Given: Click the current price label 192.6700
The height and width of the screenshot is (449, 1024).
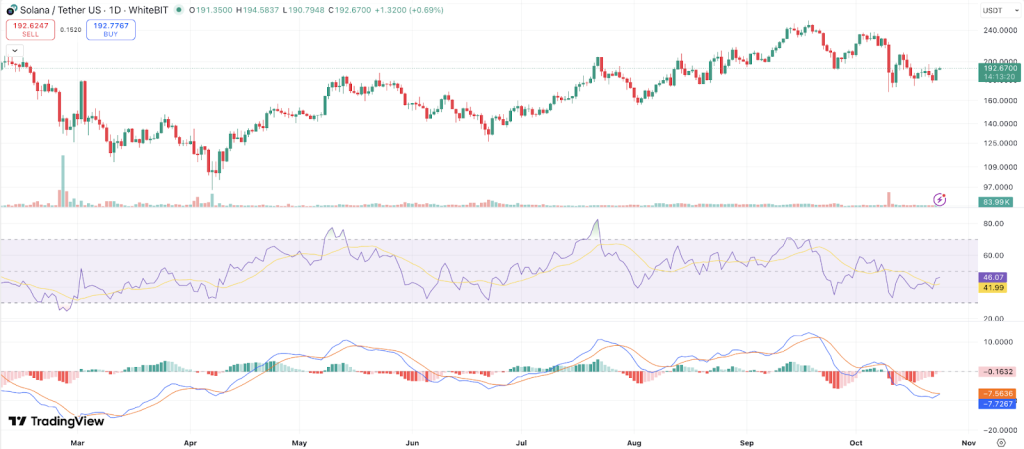Looking at the screenshot, I should (x=999, y=68).
